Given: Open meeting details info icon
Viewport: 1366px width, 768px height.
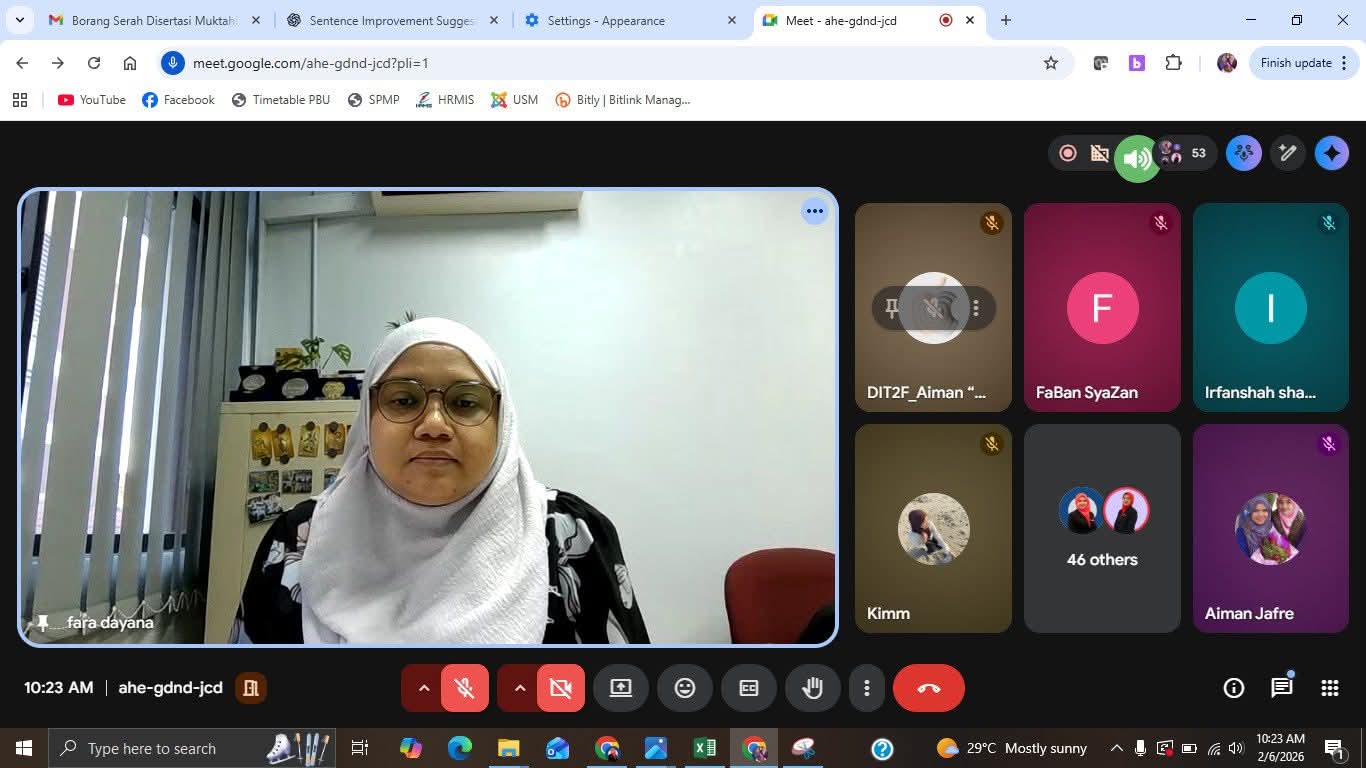Looking at the screenshot, I should tap(1234, 688).
